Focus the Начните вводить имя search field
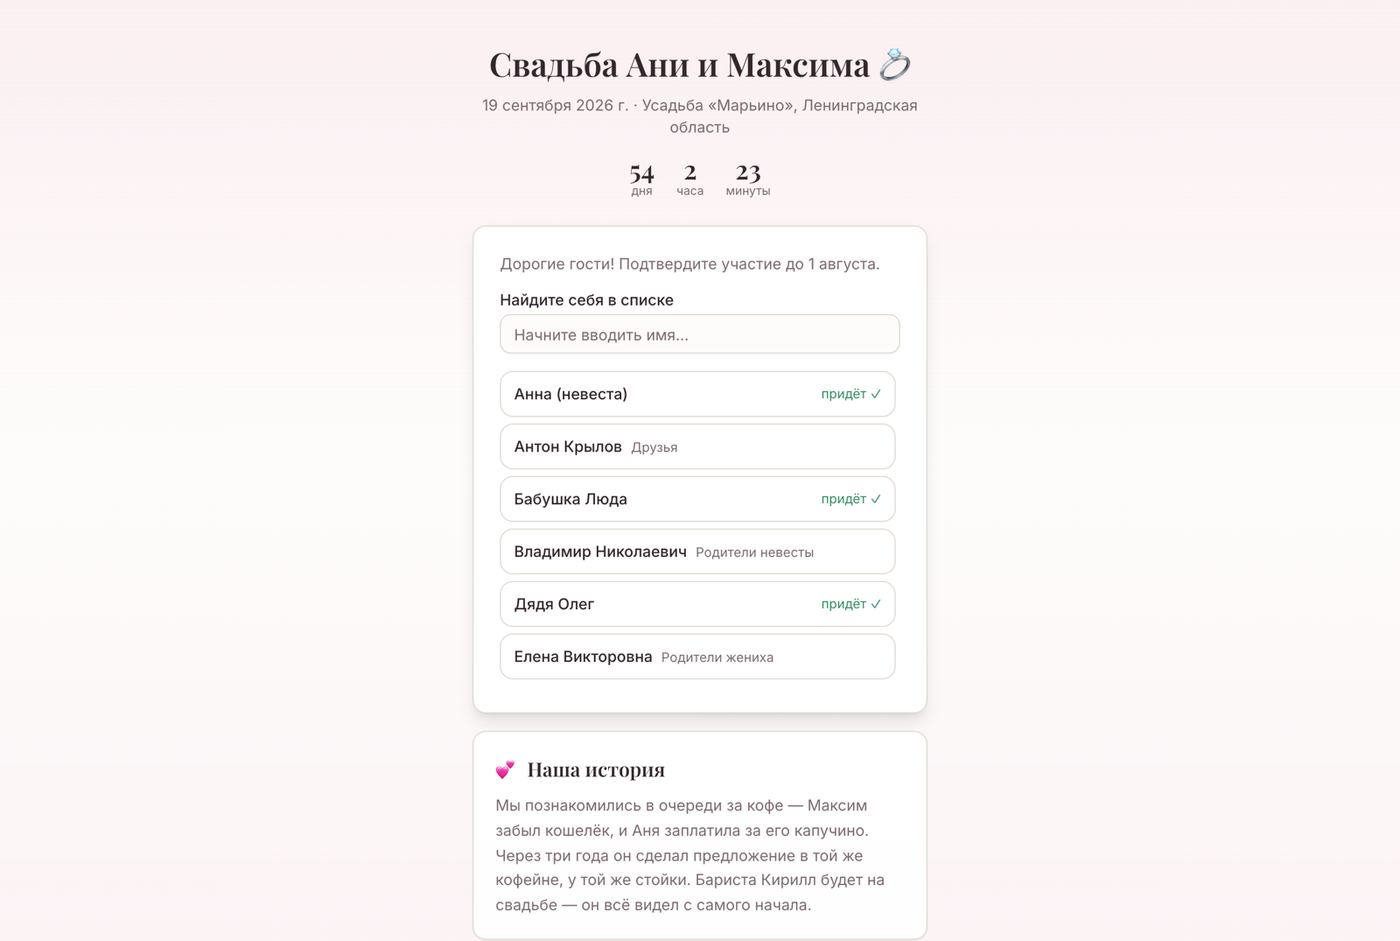 700,334
